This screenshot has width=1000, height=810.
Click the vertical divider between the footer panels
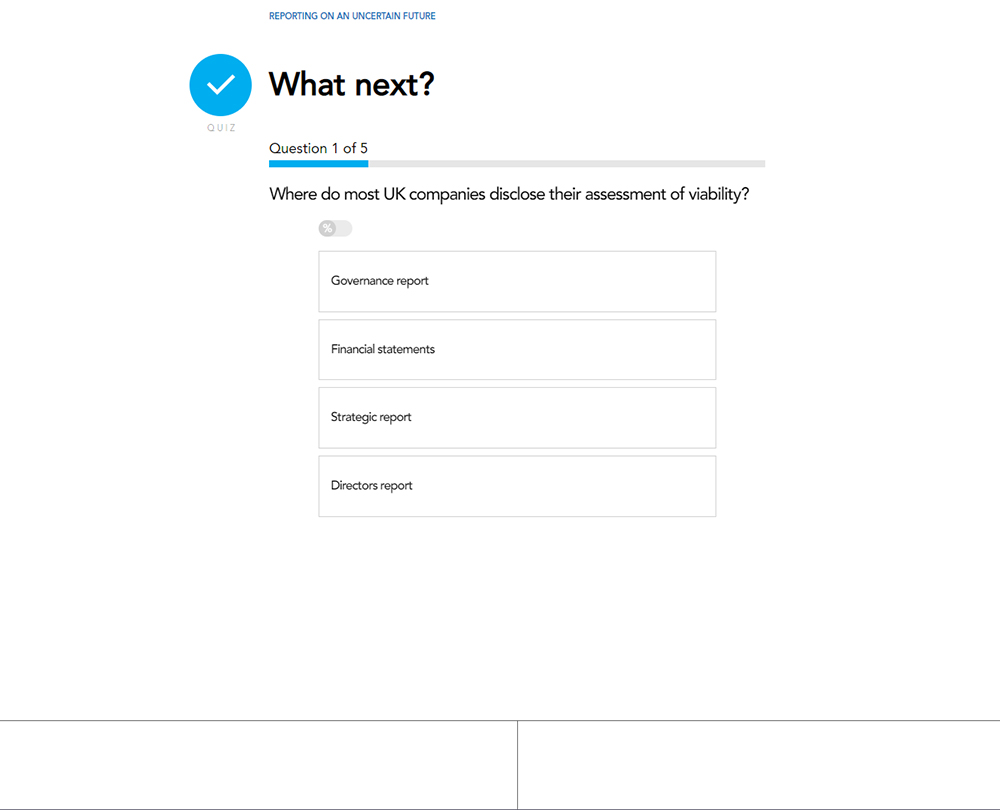(517, 765)
